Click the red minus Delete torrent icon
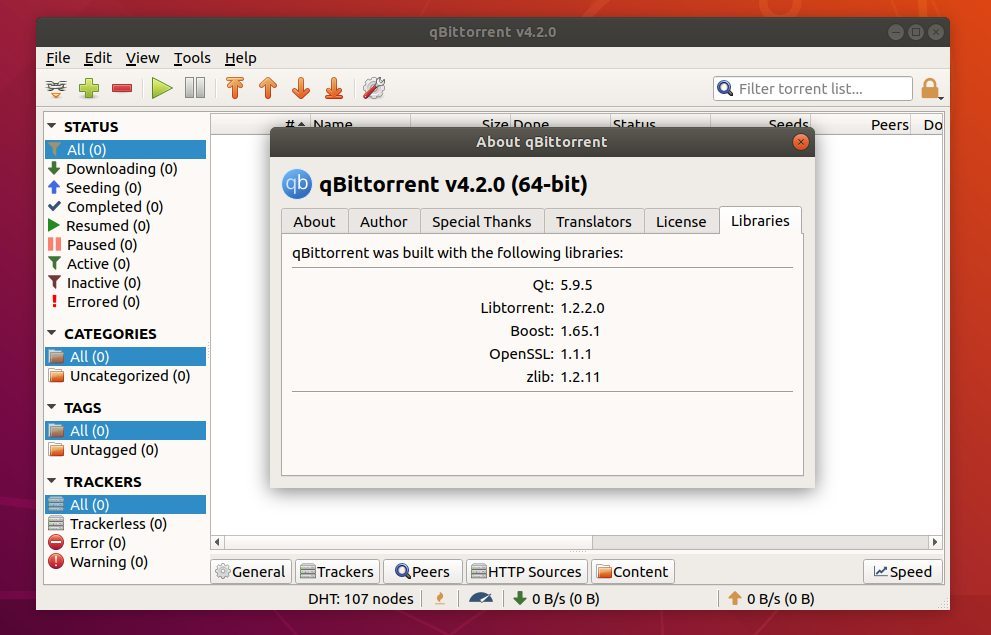Image resolution: width=991 pixels, height=635 pixels. (x=122, y=88)
